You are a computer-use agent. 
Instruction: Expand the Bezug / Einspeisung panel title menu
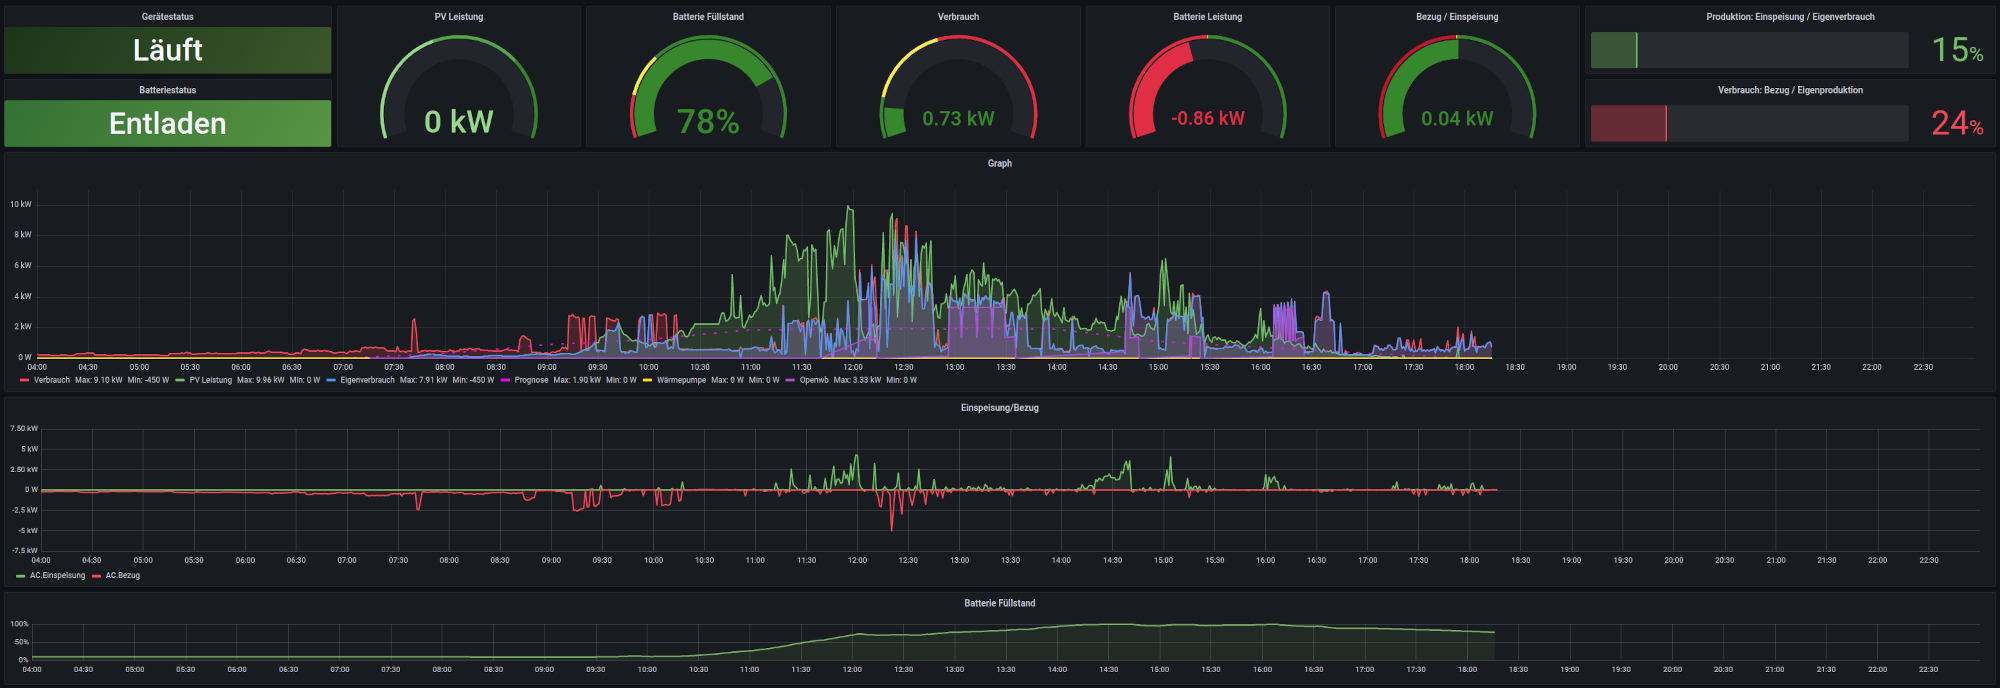point(1457,17)
